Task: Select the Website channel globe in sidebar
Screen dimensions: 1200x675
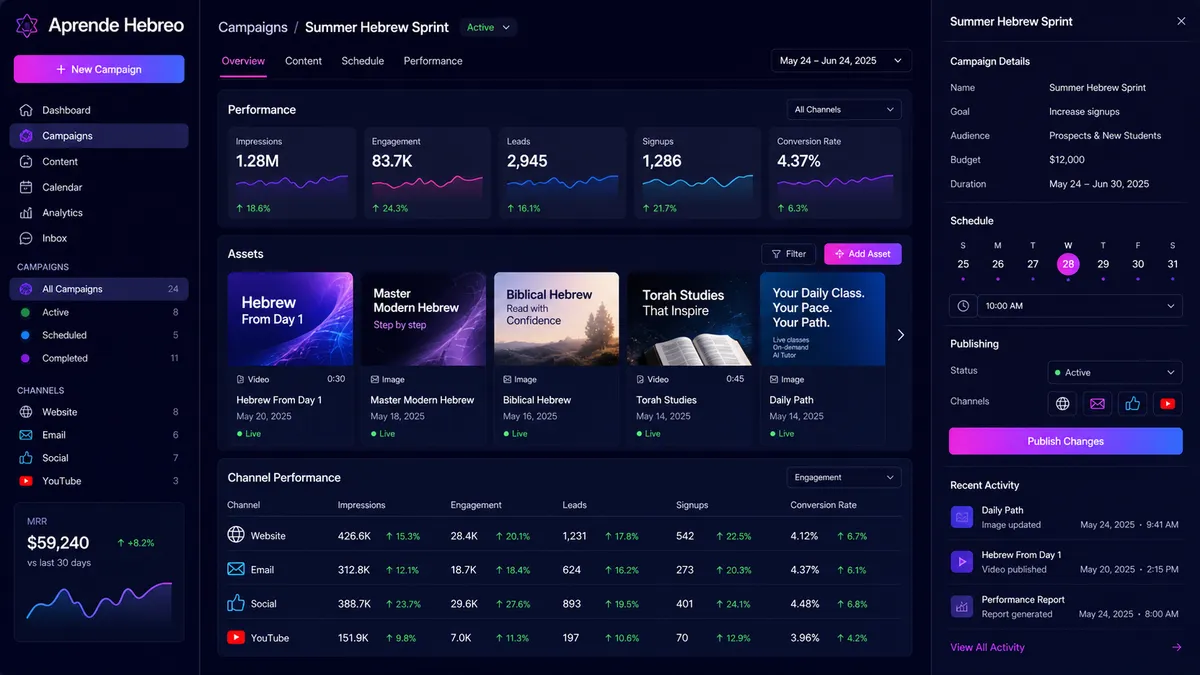Action: point(26,412)
